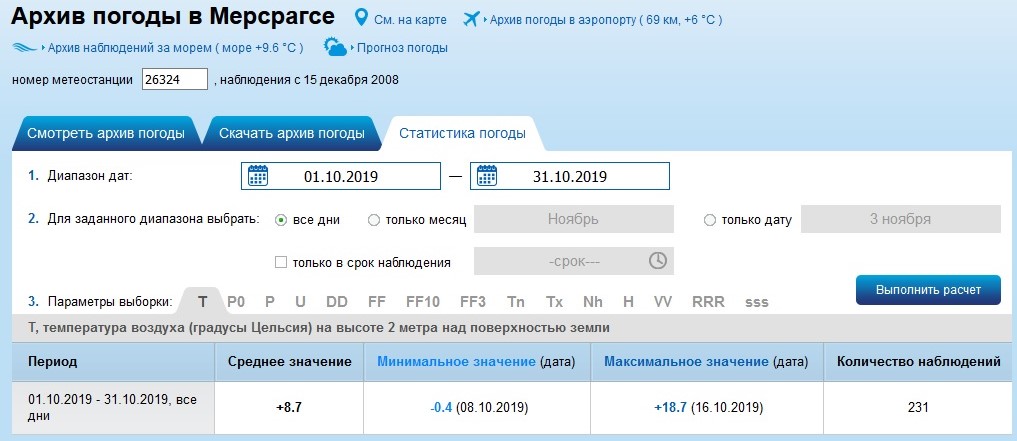
Task: Click the clock icon in срок field
Action: [658, 261]
